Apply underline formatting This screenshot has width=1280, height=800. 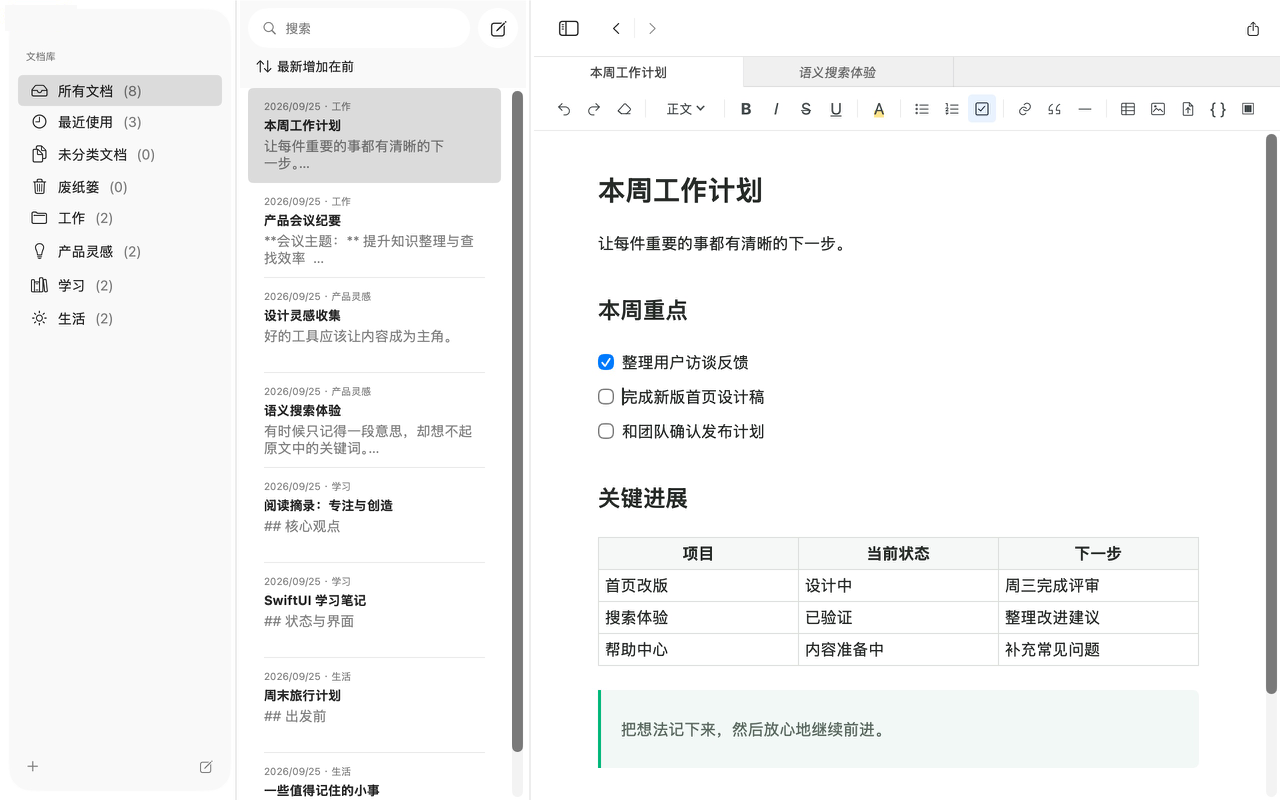(x=836, y=109)
